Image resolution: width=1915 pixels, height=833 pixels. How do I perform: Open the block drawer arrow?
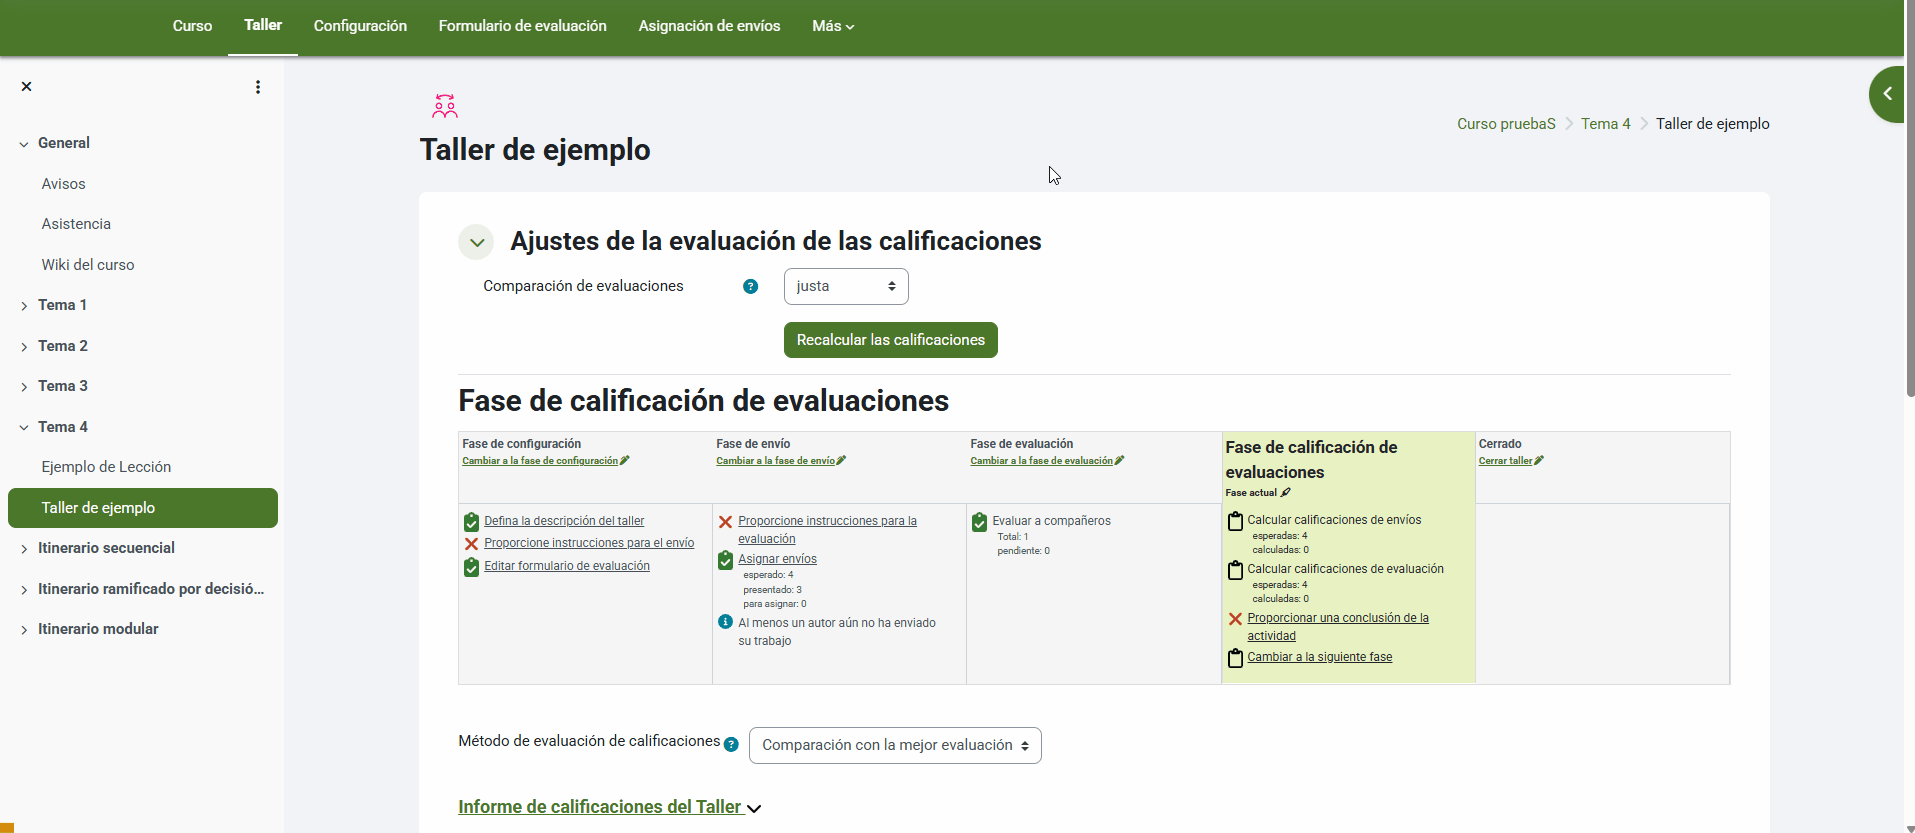click(1887, 94)
